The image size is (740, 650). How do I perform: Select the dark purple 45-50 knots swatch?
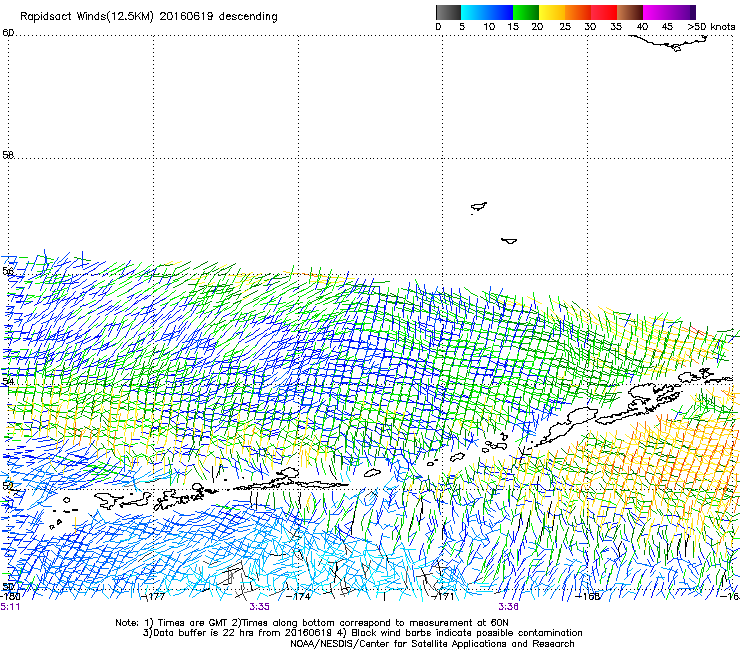[682, 12]
